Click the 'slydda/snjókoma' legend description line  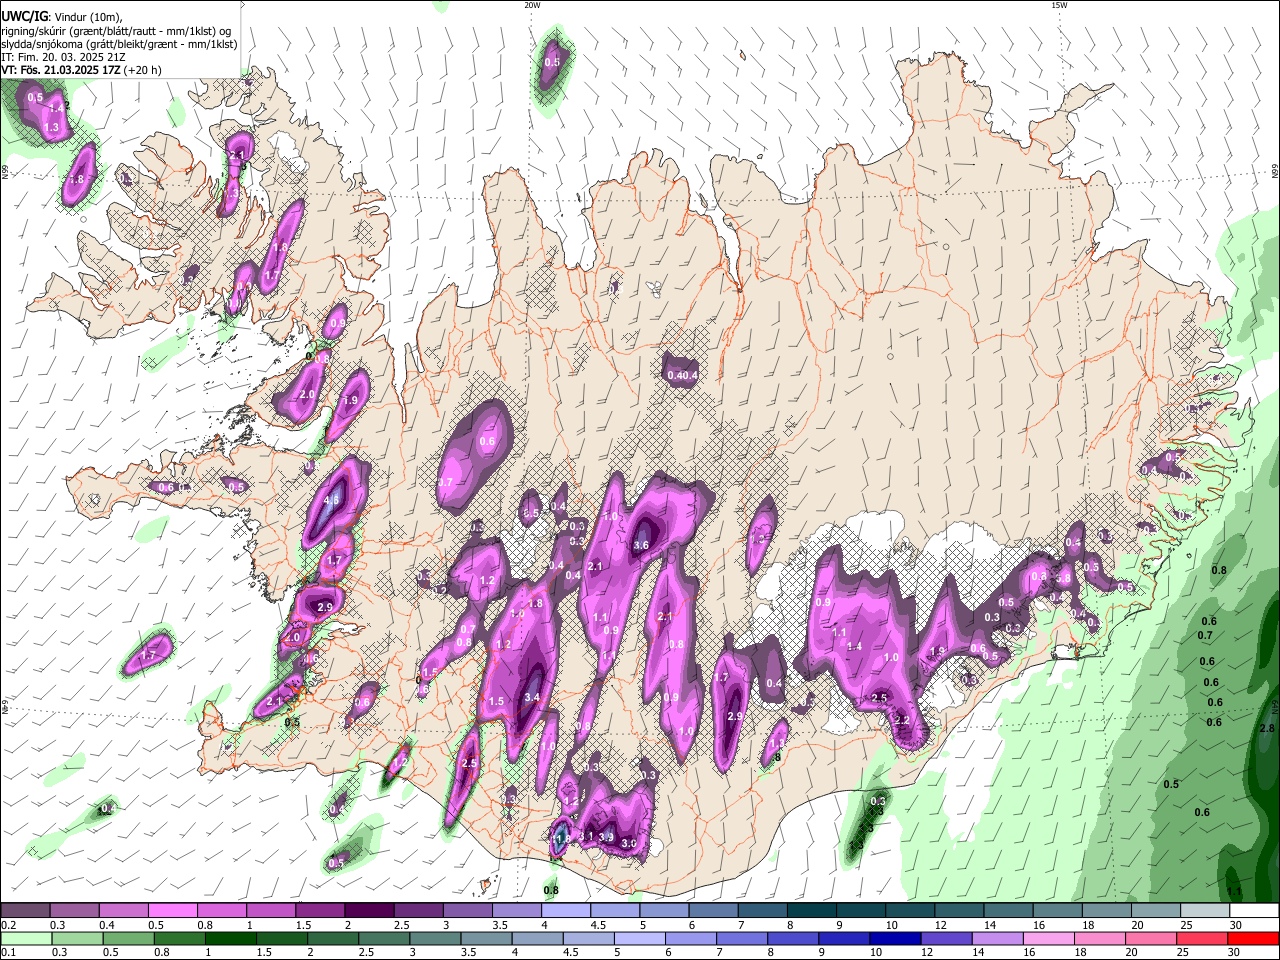point(120,44)
